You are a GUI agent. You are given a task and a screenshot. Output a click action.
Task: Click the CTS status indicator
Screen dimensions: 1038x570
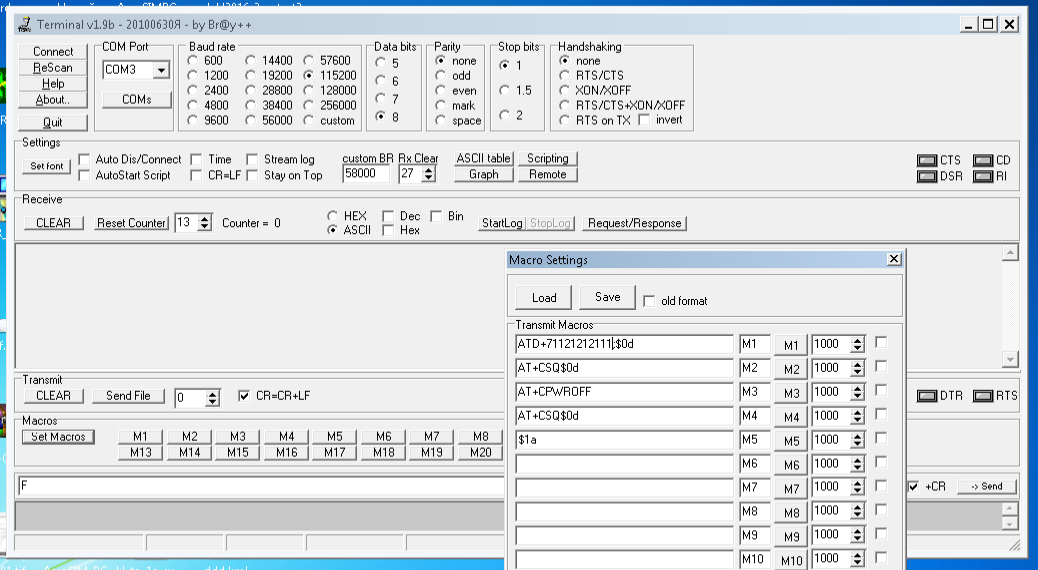(x=927, y=161)
